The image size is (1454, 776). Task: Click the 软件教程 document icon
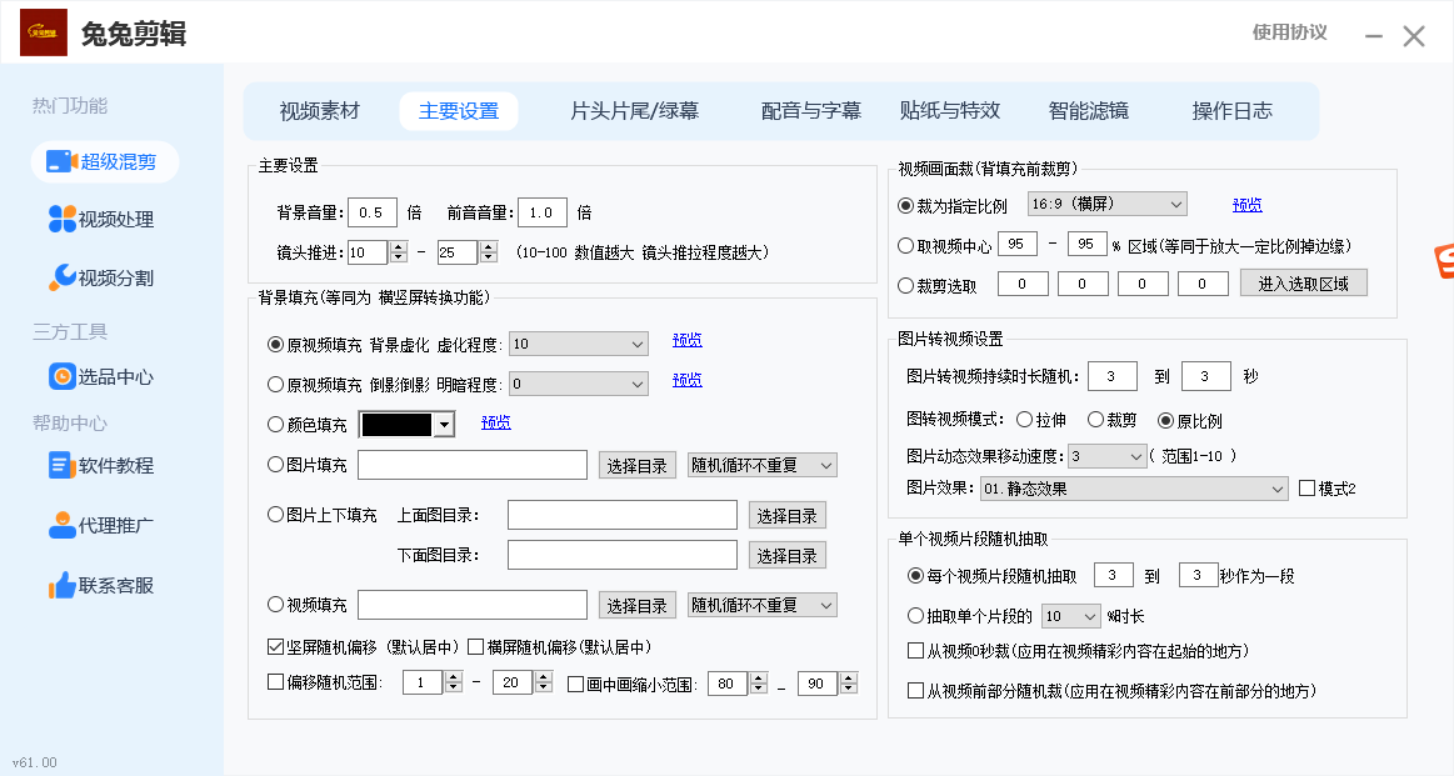click(62, 466)
